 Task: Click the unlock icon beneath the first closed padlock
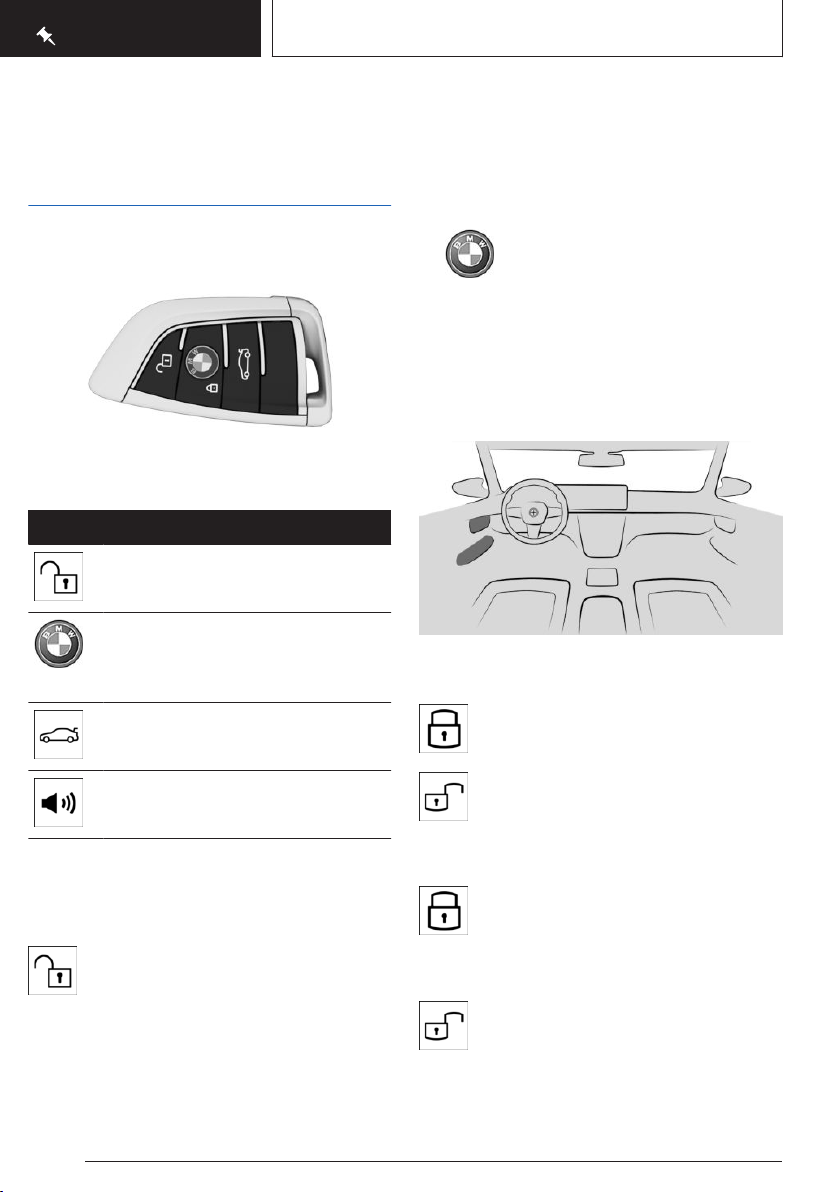(443, 797)
